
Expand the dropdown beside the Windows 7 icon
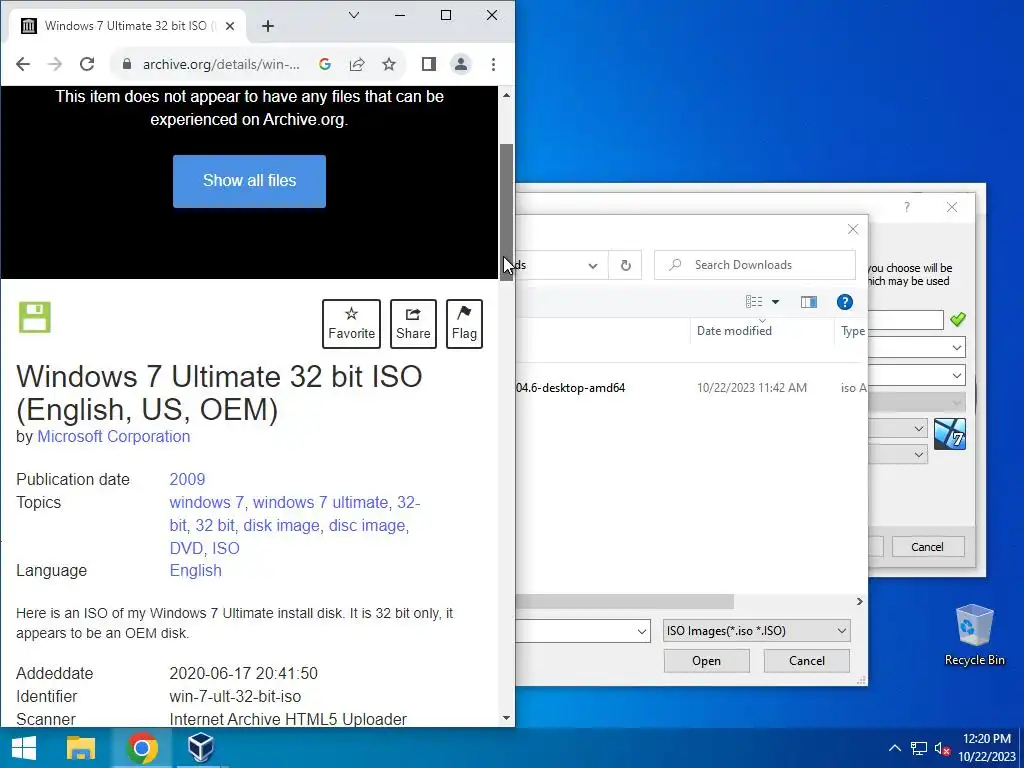[x=918, y=429]
